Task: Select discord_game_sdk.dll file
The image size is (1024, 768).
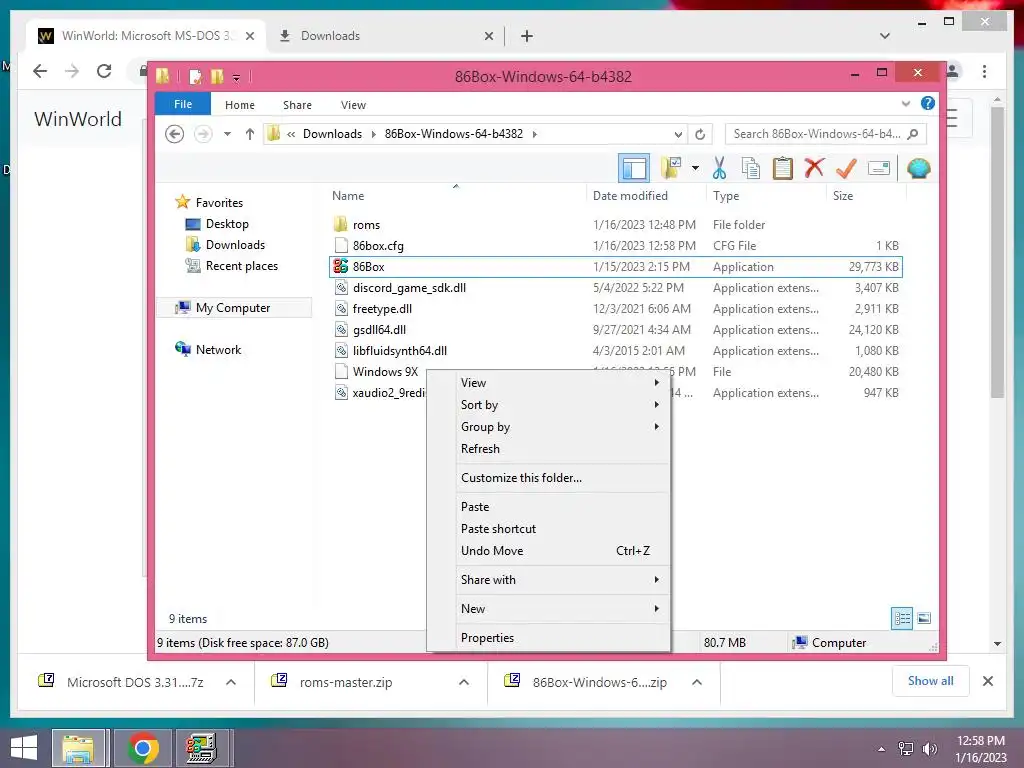Action: tap(409, 287)
